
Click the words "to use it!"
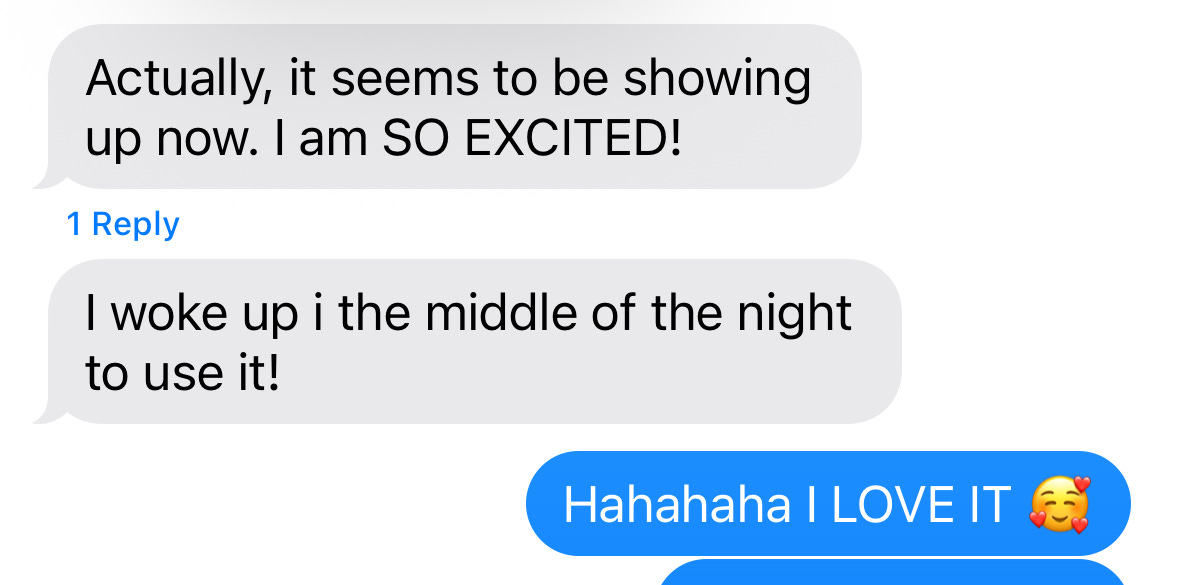point(182,374)
